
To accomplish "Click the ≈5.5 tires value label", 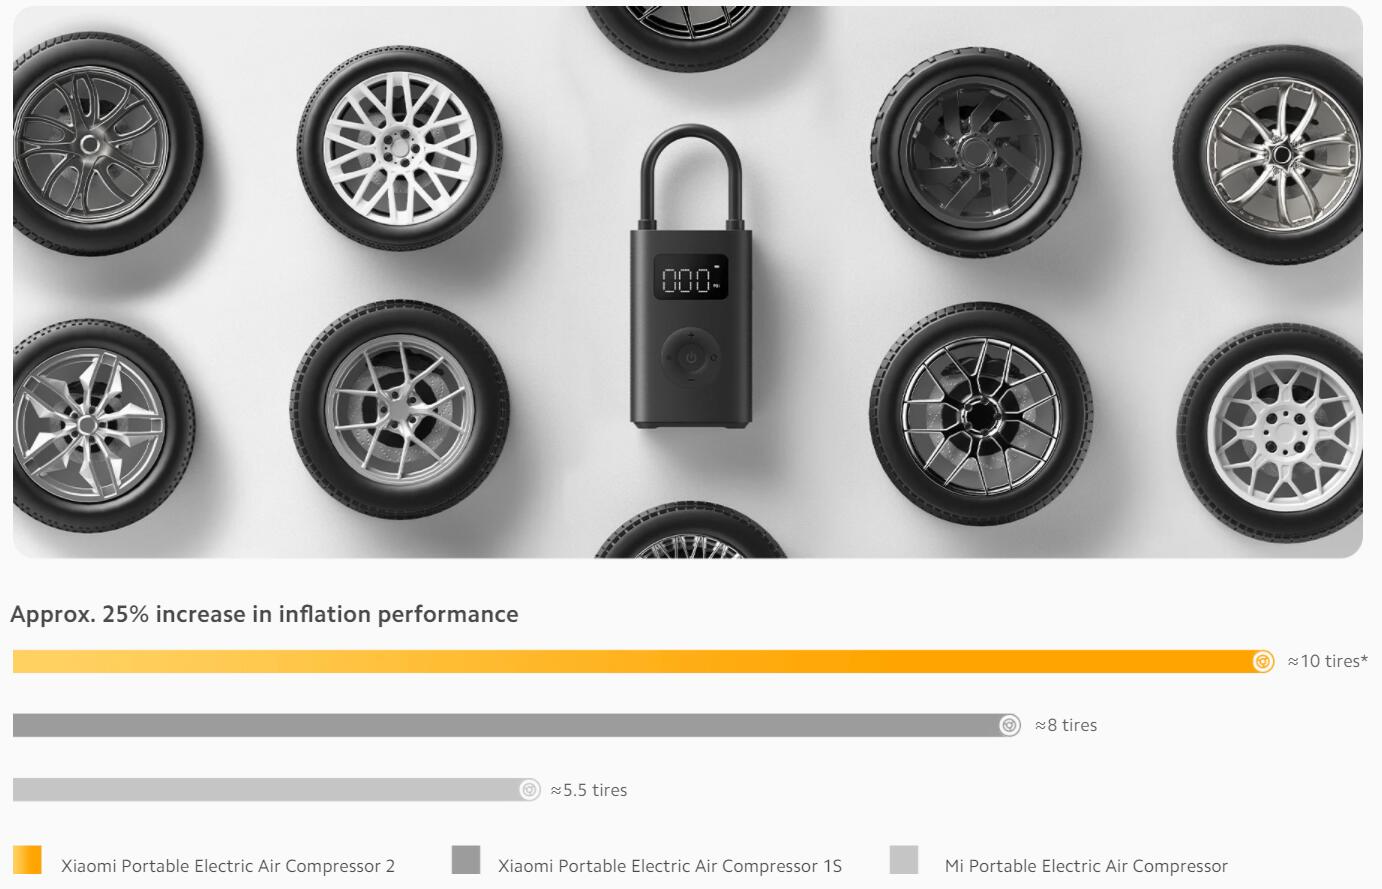I will 589,790.
